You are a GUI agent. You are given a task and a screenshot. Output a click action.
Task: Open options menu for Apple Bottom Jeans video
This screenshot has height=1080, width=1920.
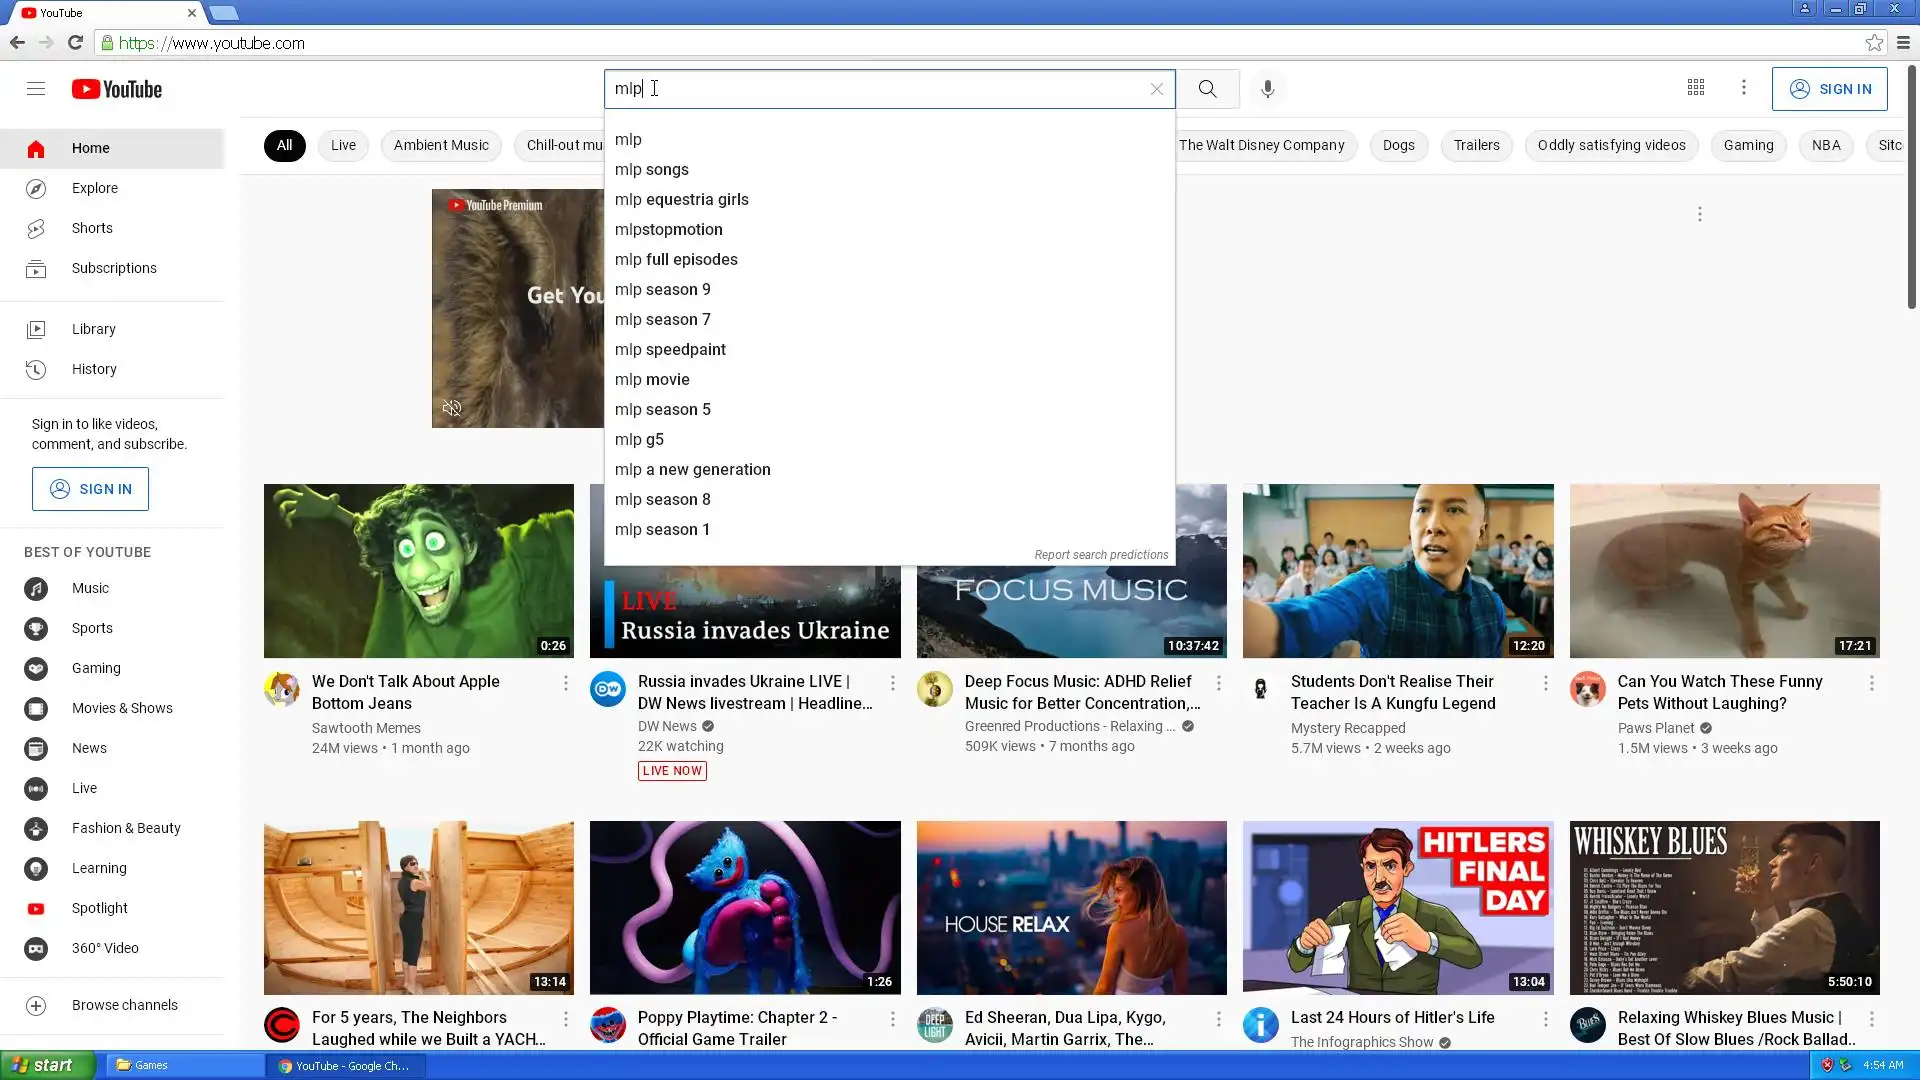[566, 683]
